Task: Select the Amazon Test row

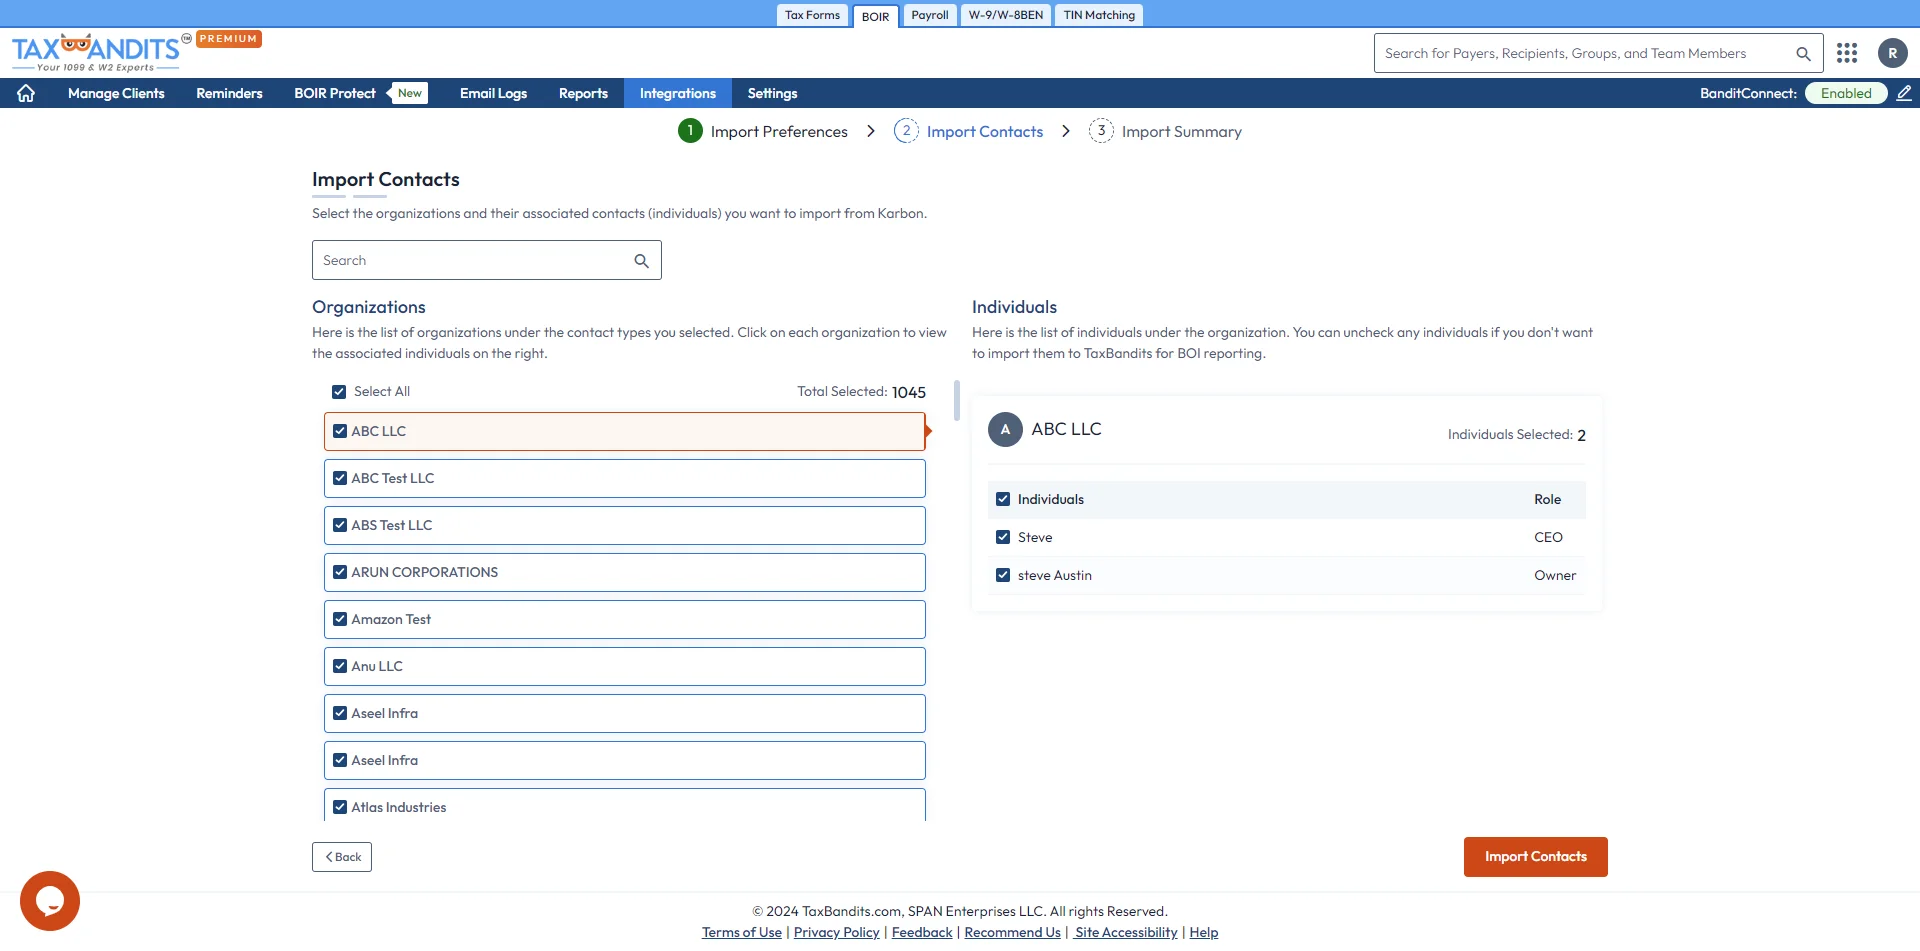Action: (625, 619)
